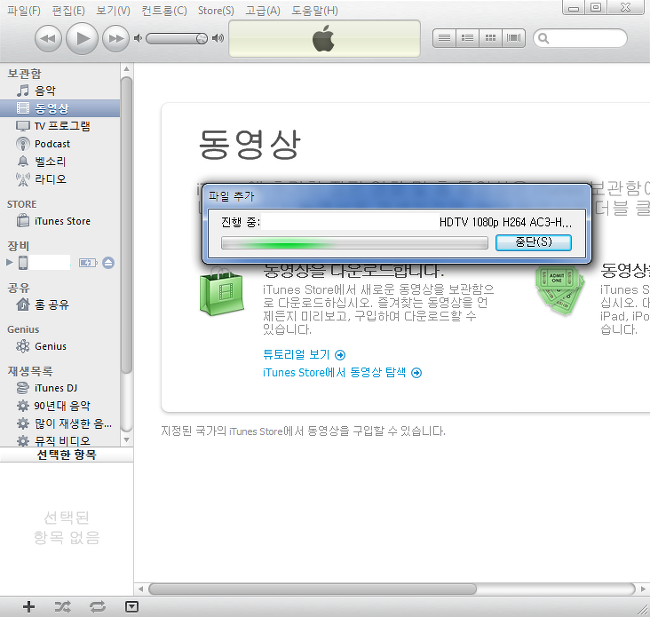Screen dimensions: 650x617
Task: Select 라디오 in the sidebar
Action: [x=60, y=179]
